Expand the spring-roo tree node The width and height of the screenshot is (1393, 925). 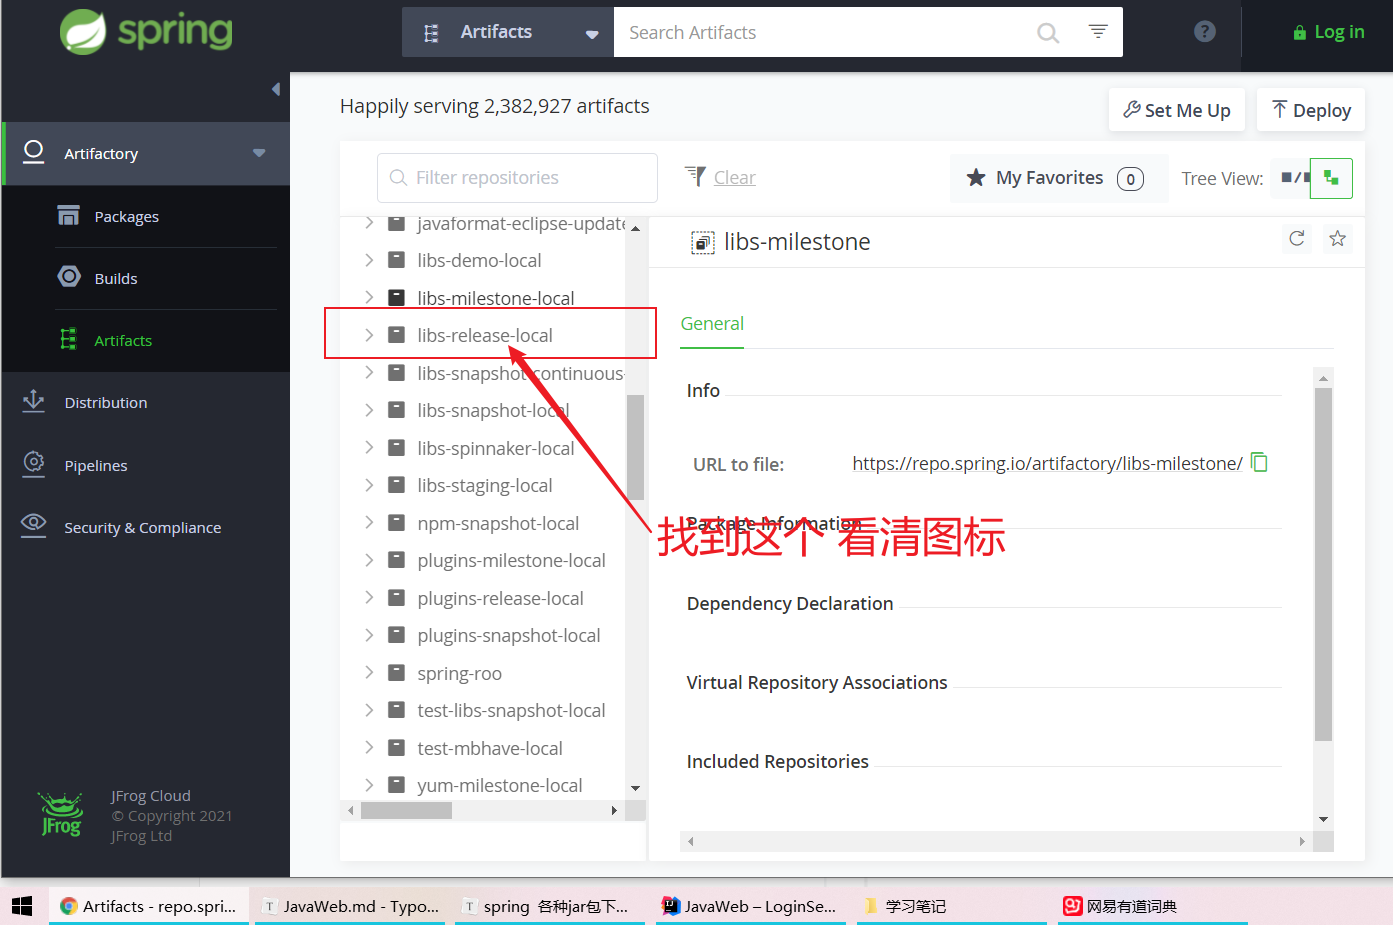coord(368,672)
